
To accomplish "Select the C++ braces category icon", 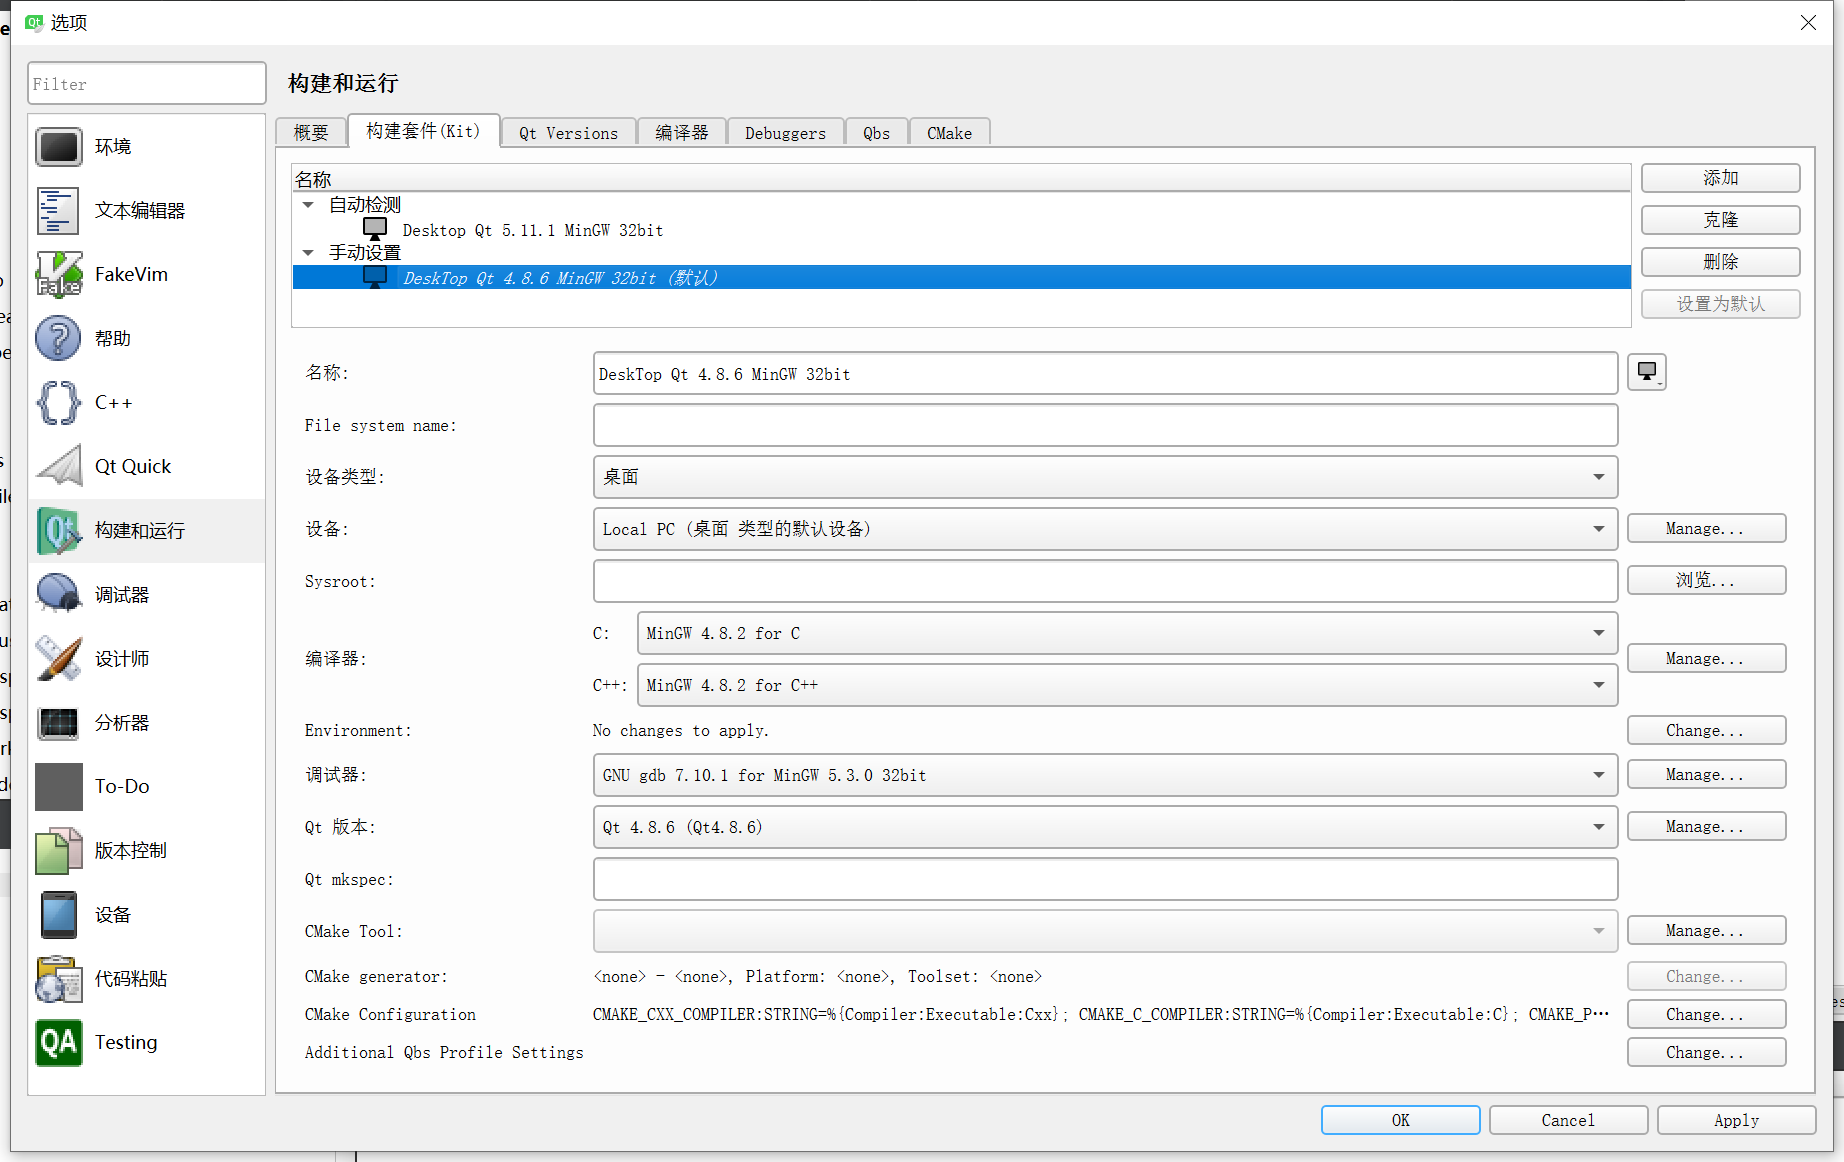I will (x=58, y=403).
